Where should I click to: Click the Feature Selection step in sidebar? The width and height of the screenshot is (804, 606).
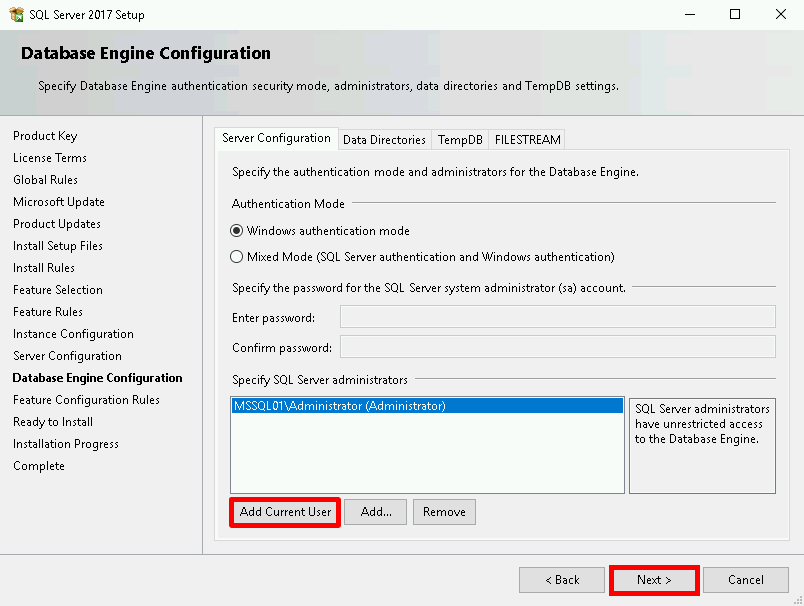tap(58, 290)
